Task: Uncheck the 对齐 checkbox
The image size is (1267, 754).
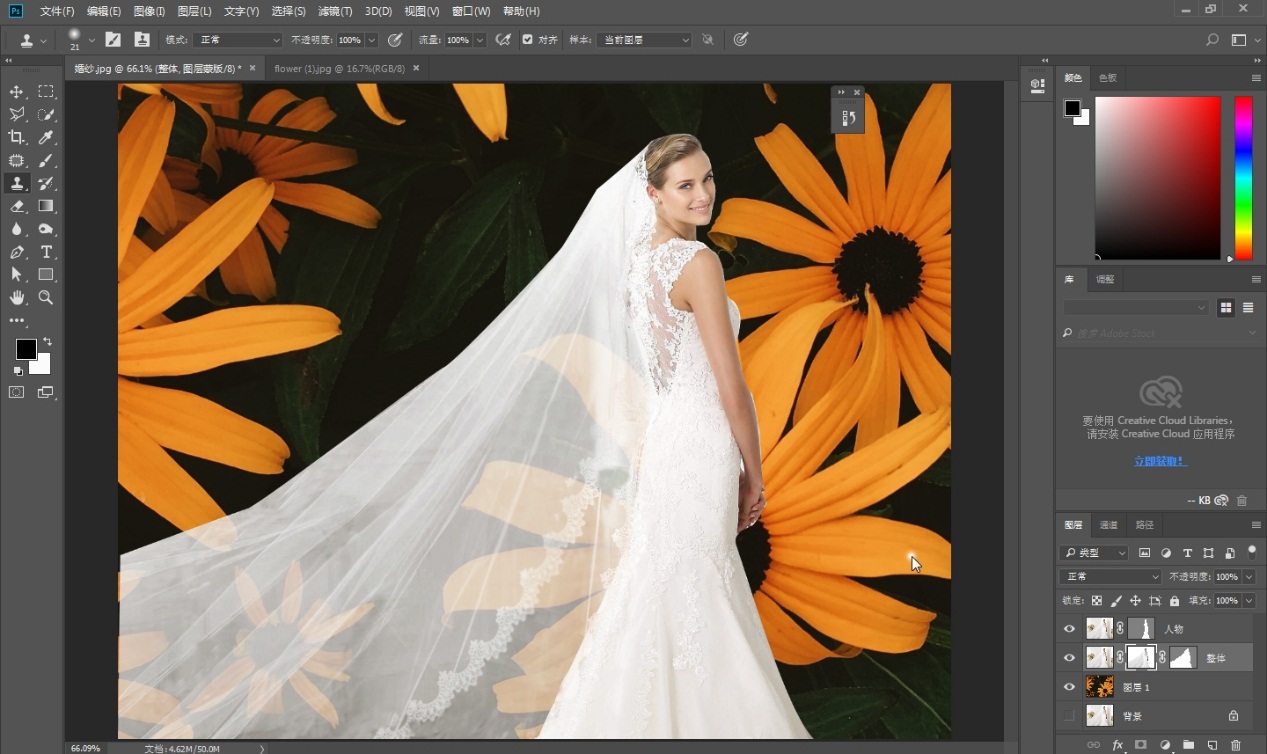Action: (x=528, y=40)
